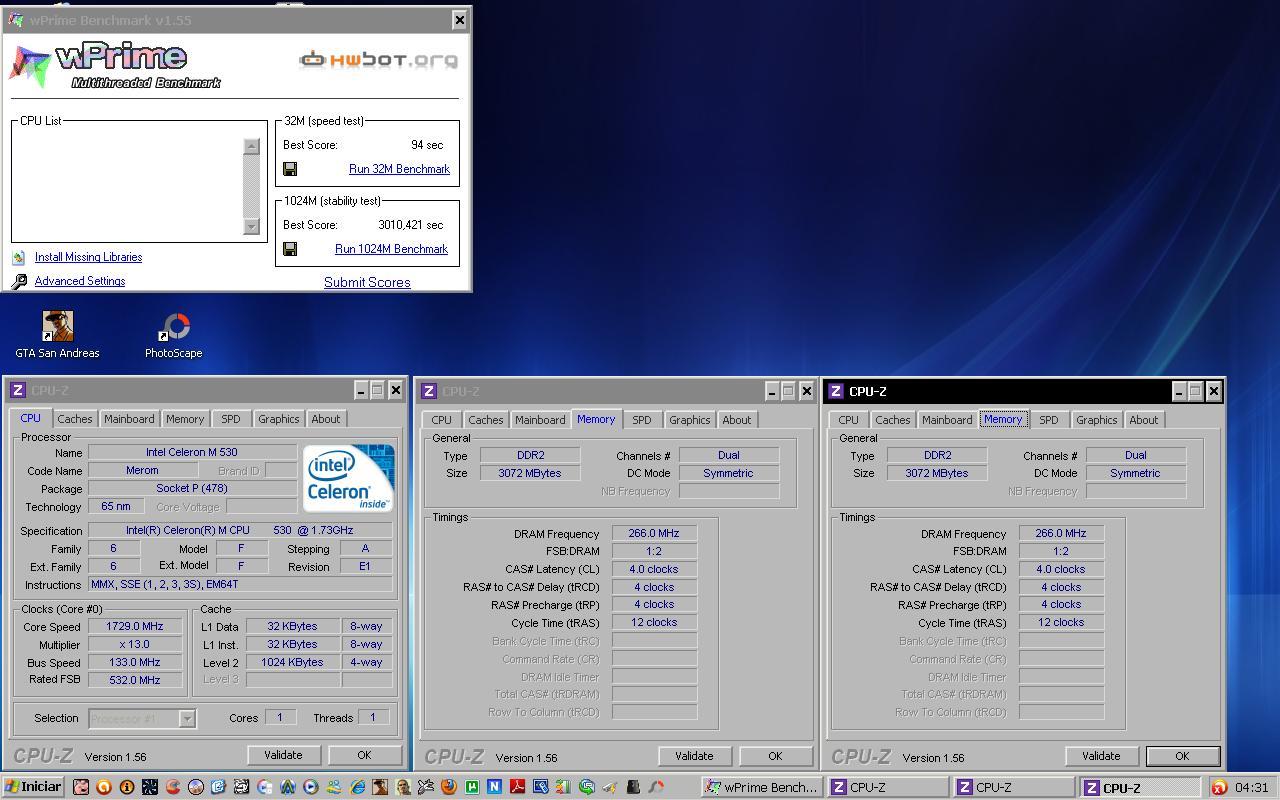Image resolution: width=1280 pixels, height=800 pixels.
Task: Click the wrench icon beside Advanced Settings
Action: point(19,282)
